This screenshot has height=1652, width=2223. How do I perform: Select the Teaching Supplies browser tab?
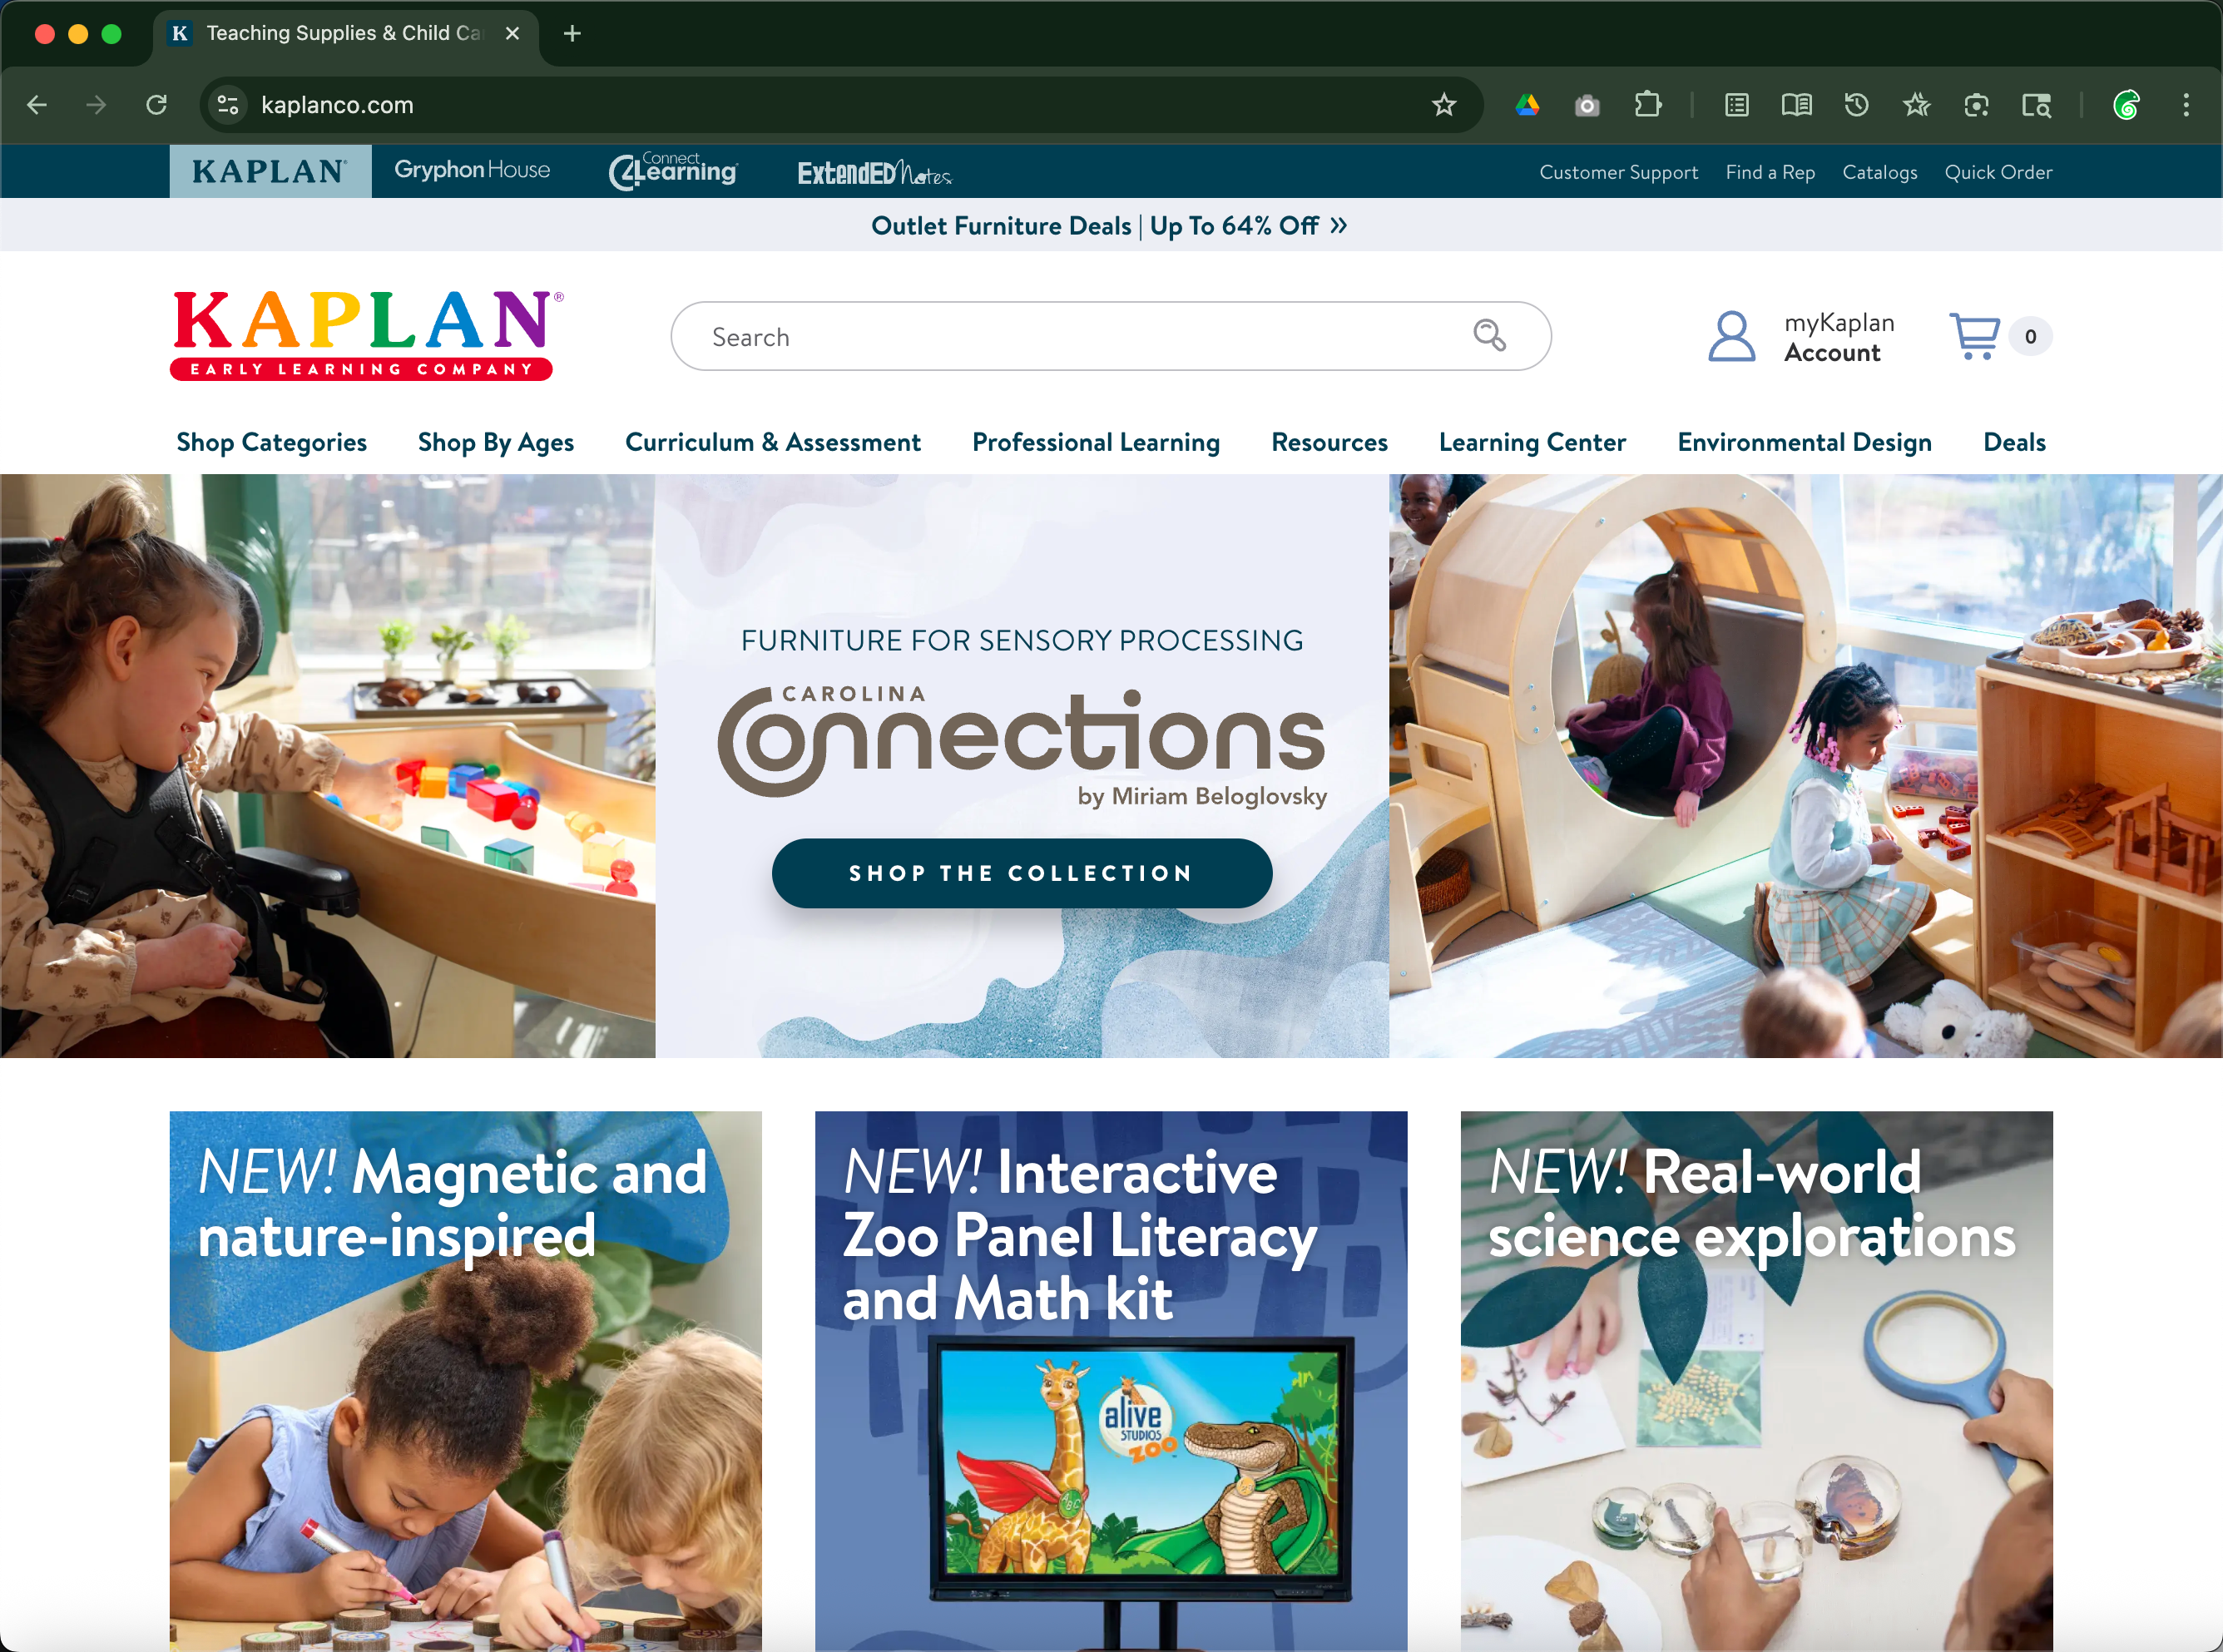click(345, 34)
